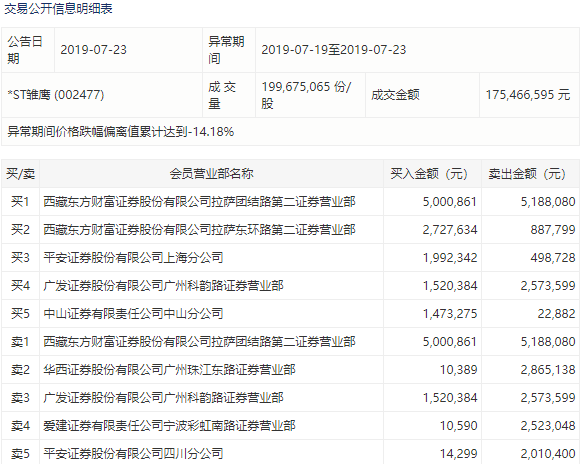The width and height of the screenshot is (586, 464).
Task: Select the 成交量 label cell
Action: 229,95
